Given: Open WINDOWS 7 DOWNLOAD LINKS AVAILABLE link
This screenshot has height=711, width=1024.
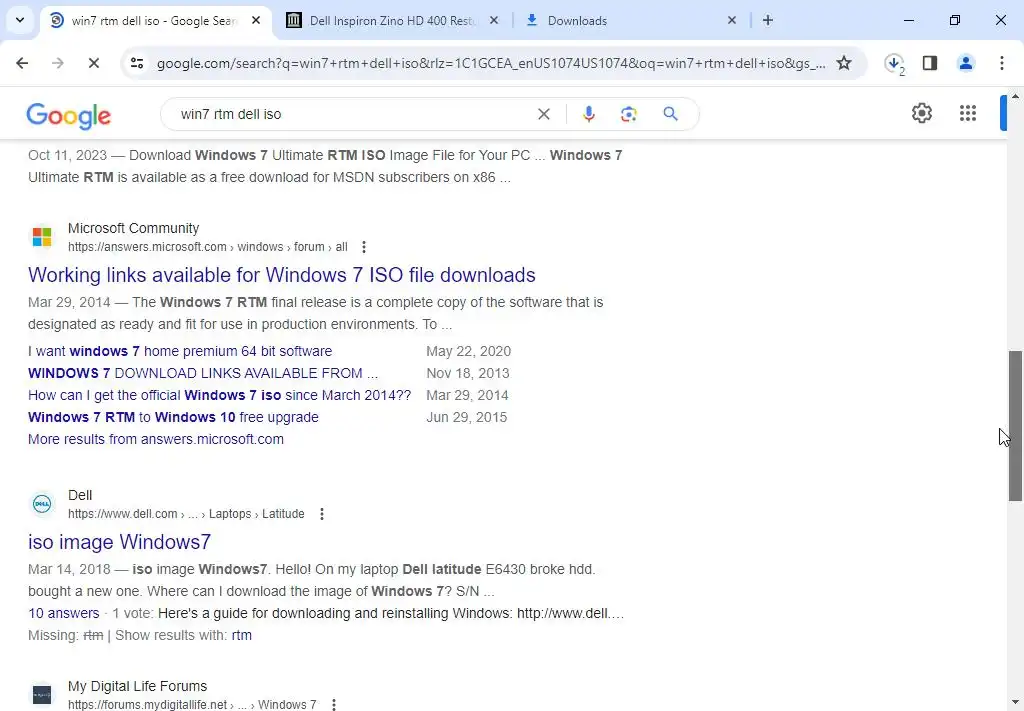Looking at the screenshot, I should pos(203,373).
